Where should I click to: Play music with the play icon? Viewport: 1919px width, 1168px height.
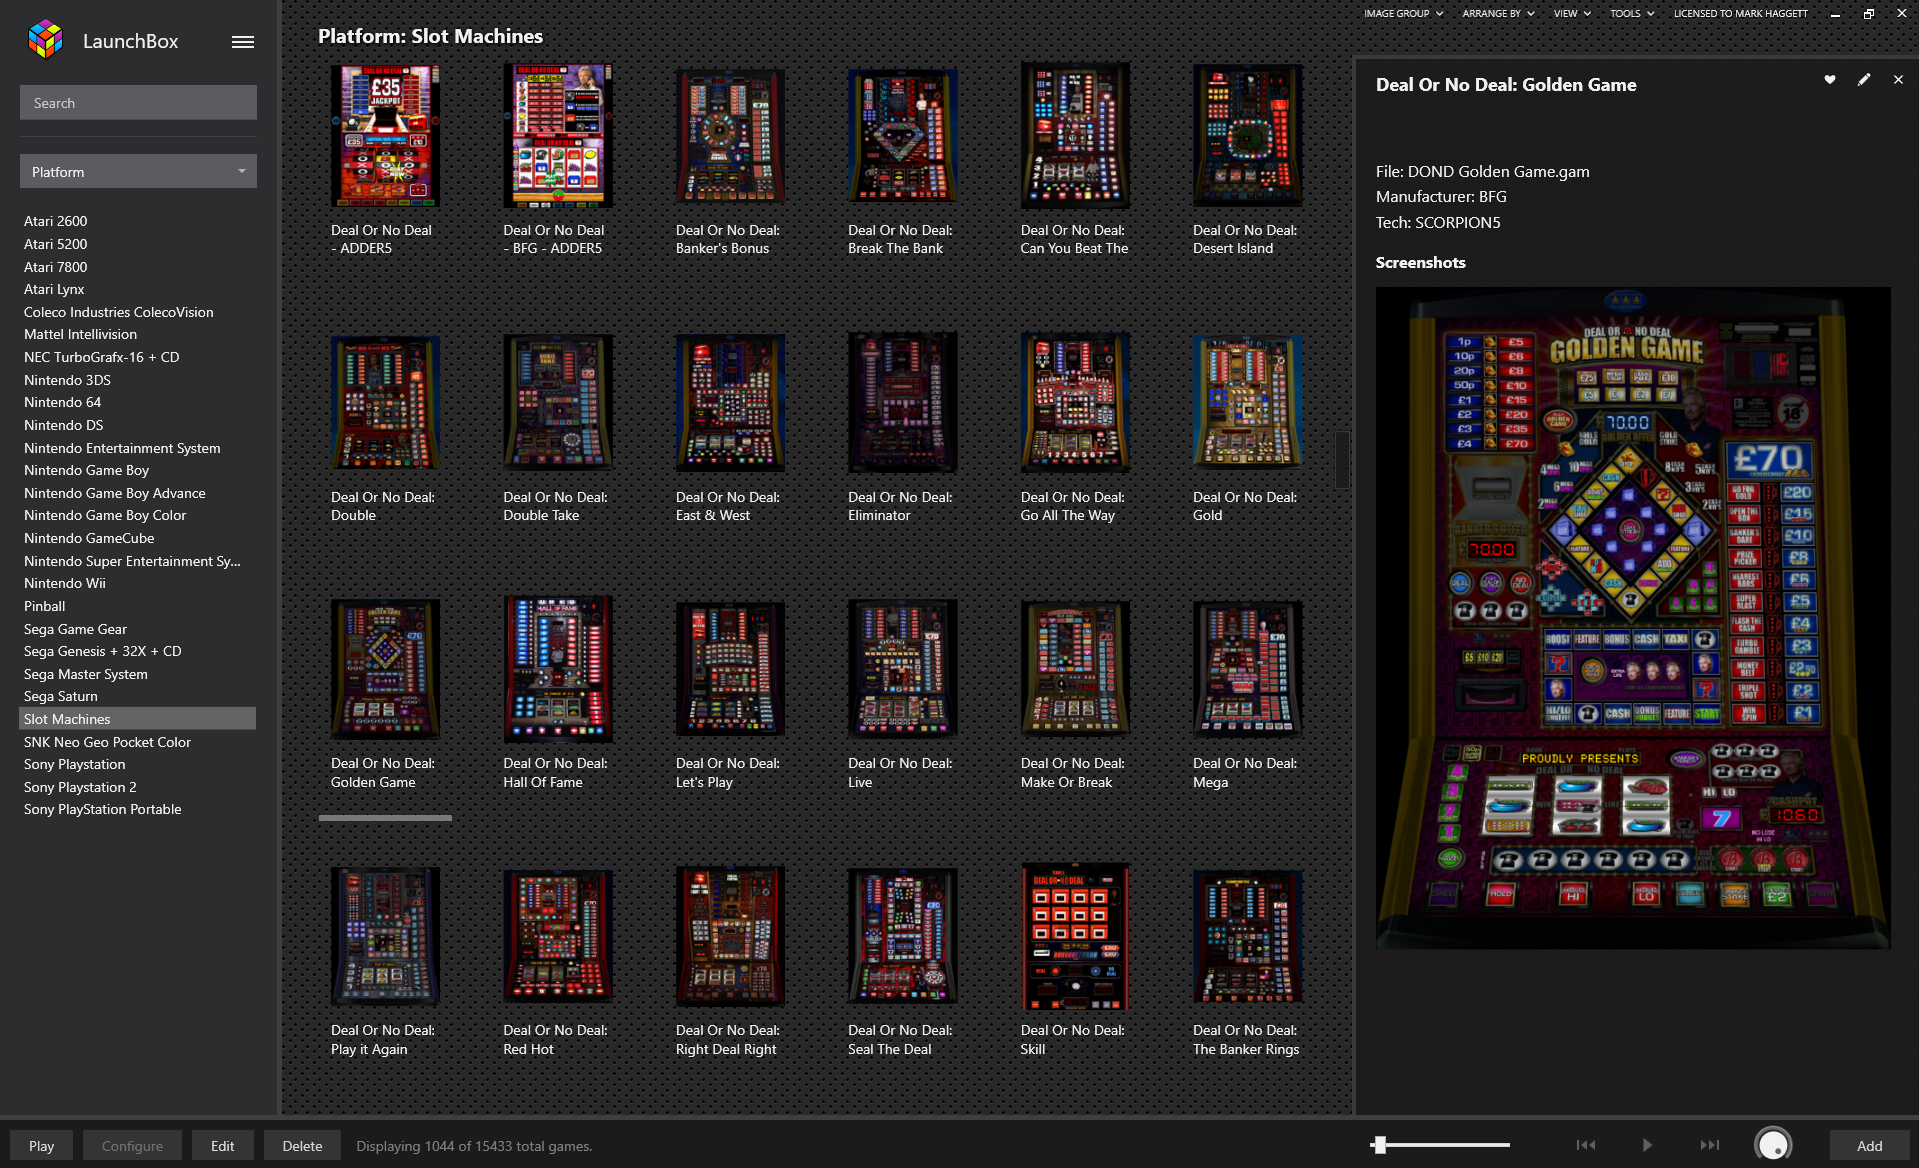point(1647,1145)
